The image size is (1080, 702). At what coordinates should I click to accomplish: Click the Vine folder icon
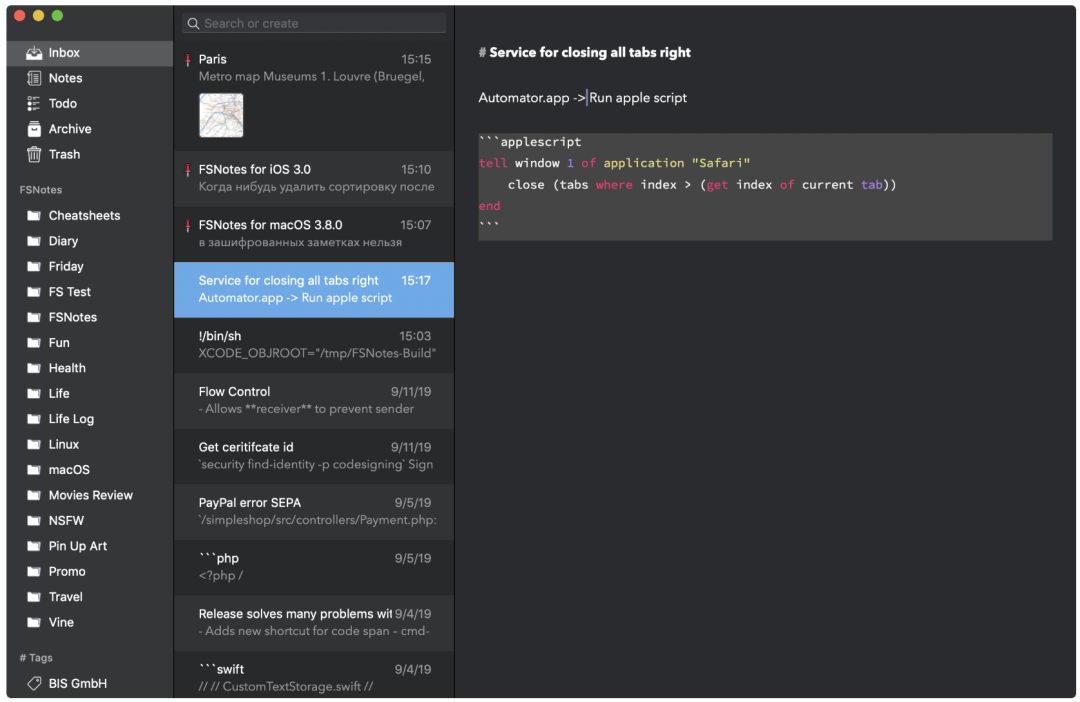(x=34, y=623)
